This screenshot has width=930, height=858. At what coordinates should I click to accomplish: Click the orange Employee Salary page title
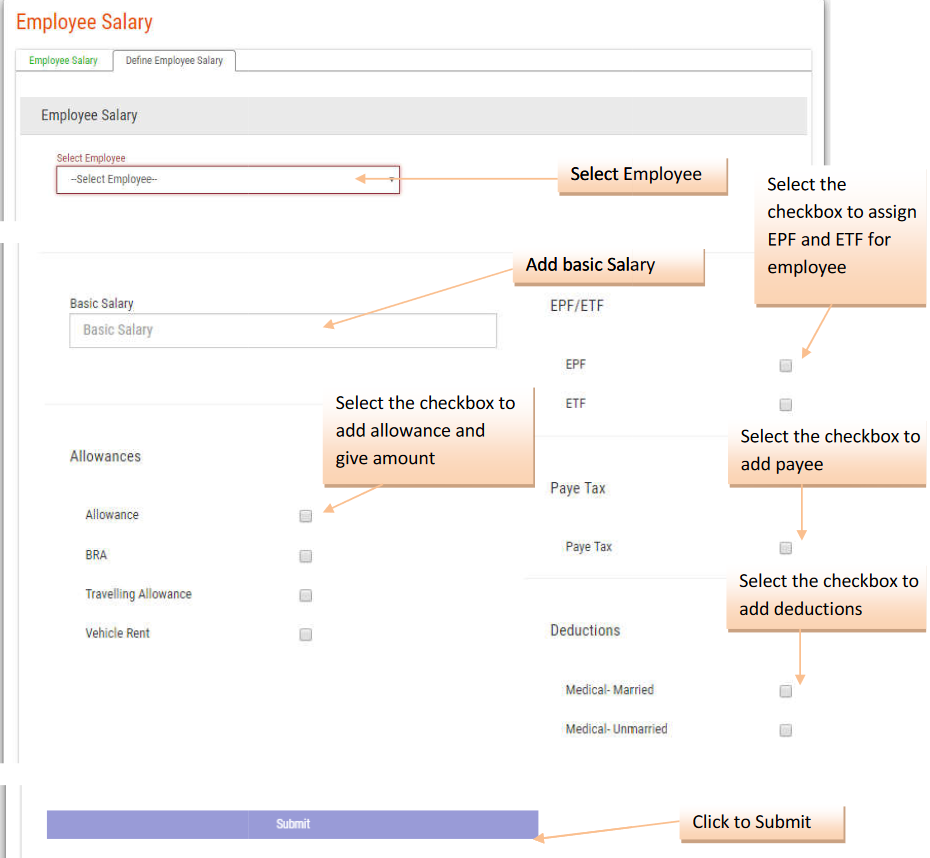coord(84,22)
